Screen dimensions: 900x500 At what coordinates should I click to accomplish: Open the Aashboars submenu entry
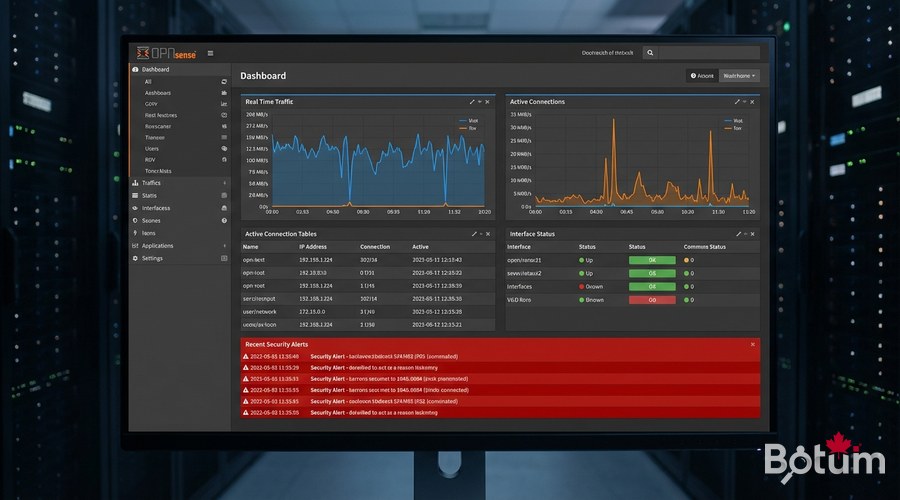pos(158,93)
